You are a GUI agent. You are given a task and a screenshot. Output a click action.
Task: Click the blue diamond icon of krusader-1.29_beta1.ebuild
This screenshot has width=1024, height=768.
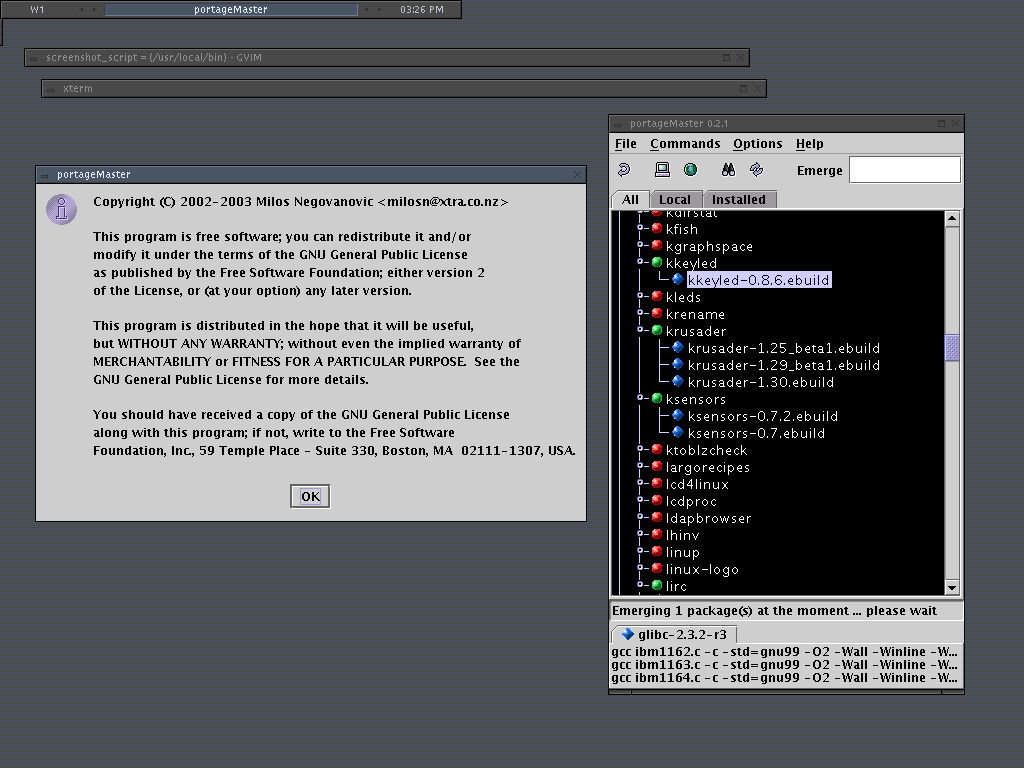[678, 364]
